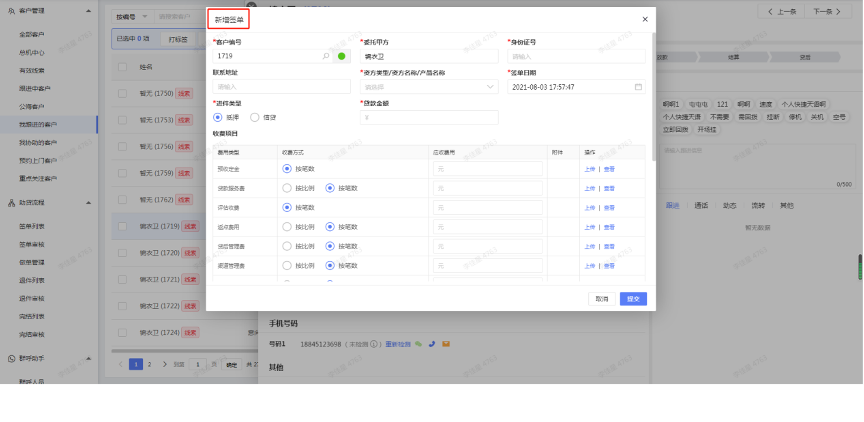Select 按比例 for the 贷后管理费 row

(287, 246)
